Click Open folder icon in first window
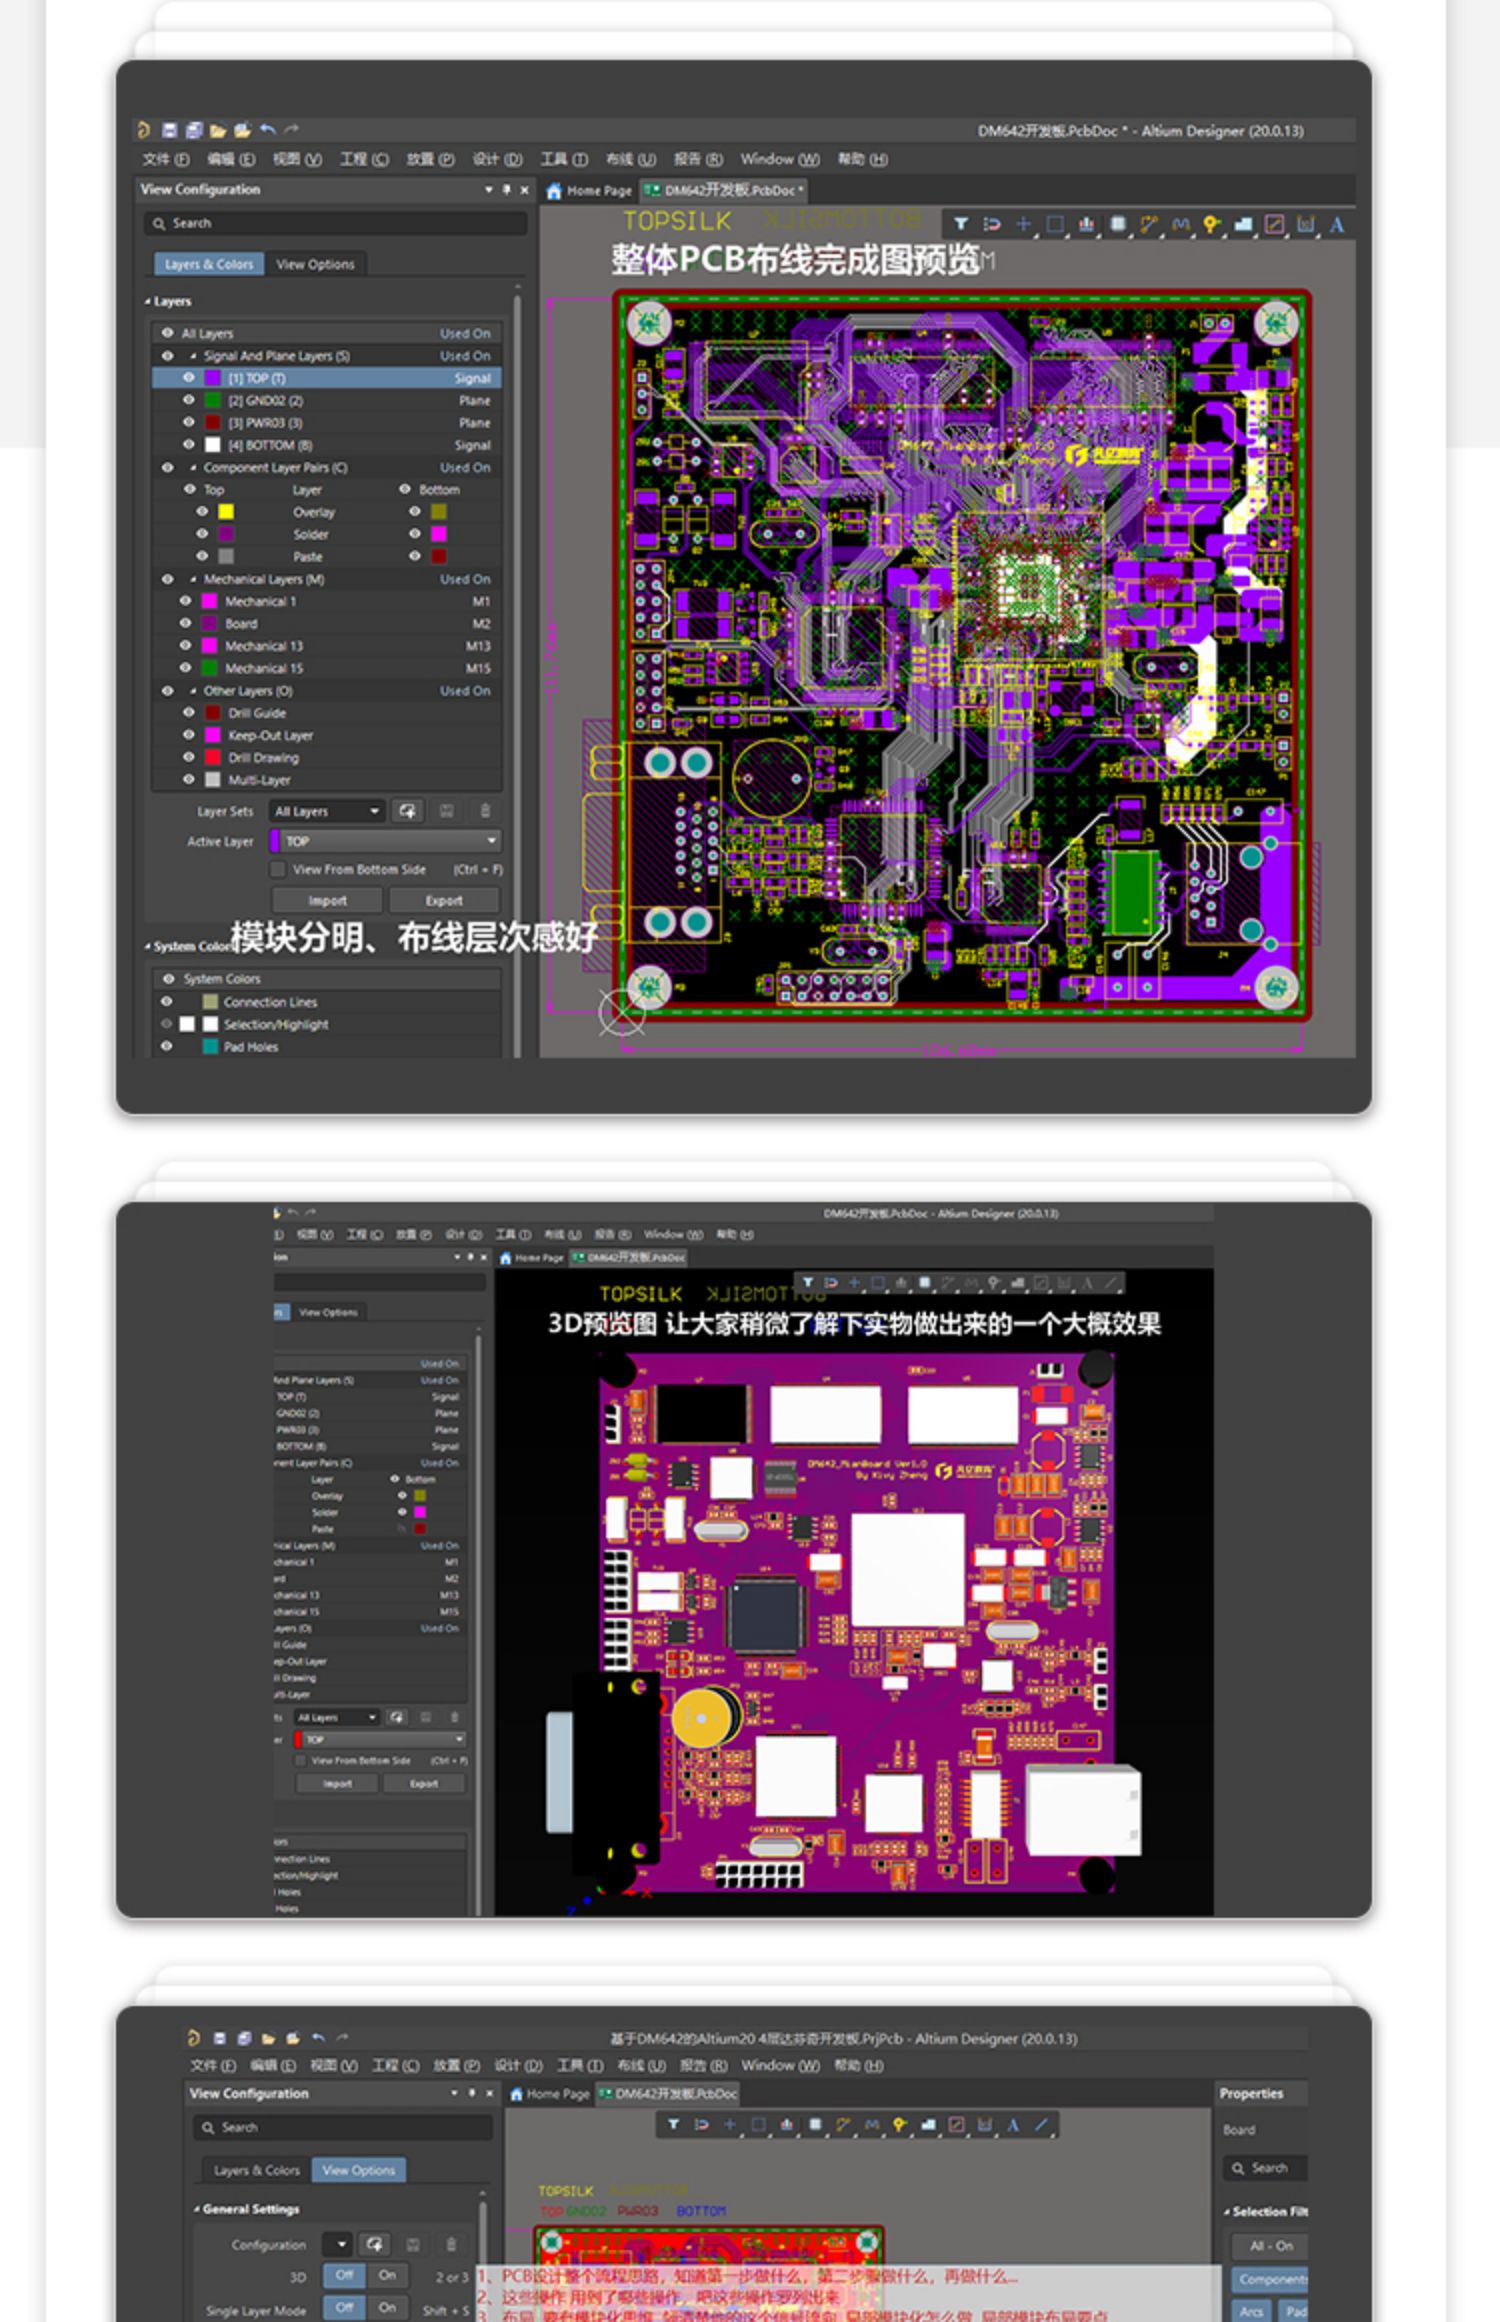The image size is (1500, 2322). (217, 130)
